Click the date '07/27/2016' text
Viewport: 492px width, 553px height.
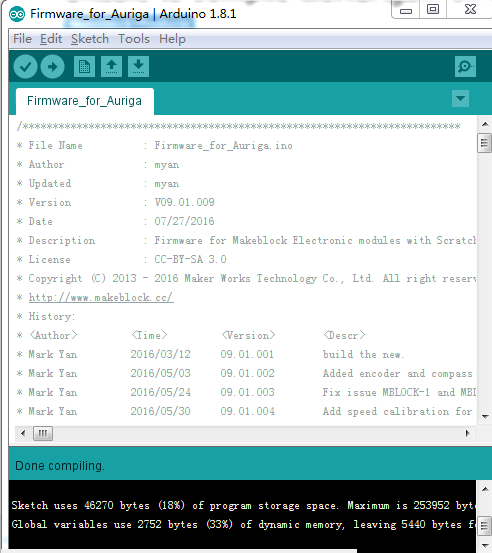click(x=184, y=221)
